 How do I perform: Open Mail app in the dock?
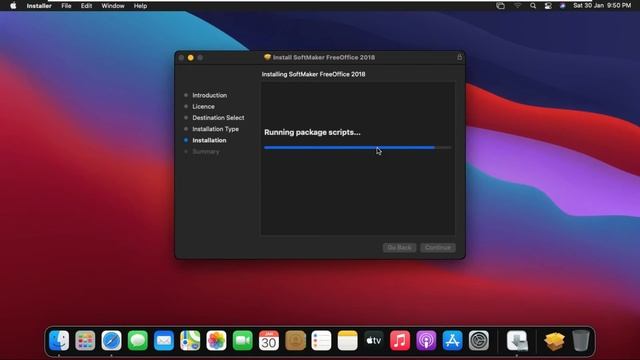[164, 340]
